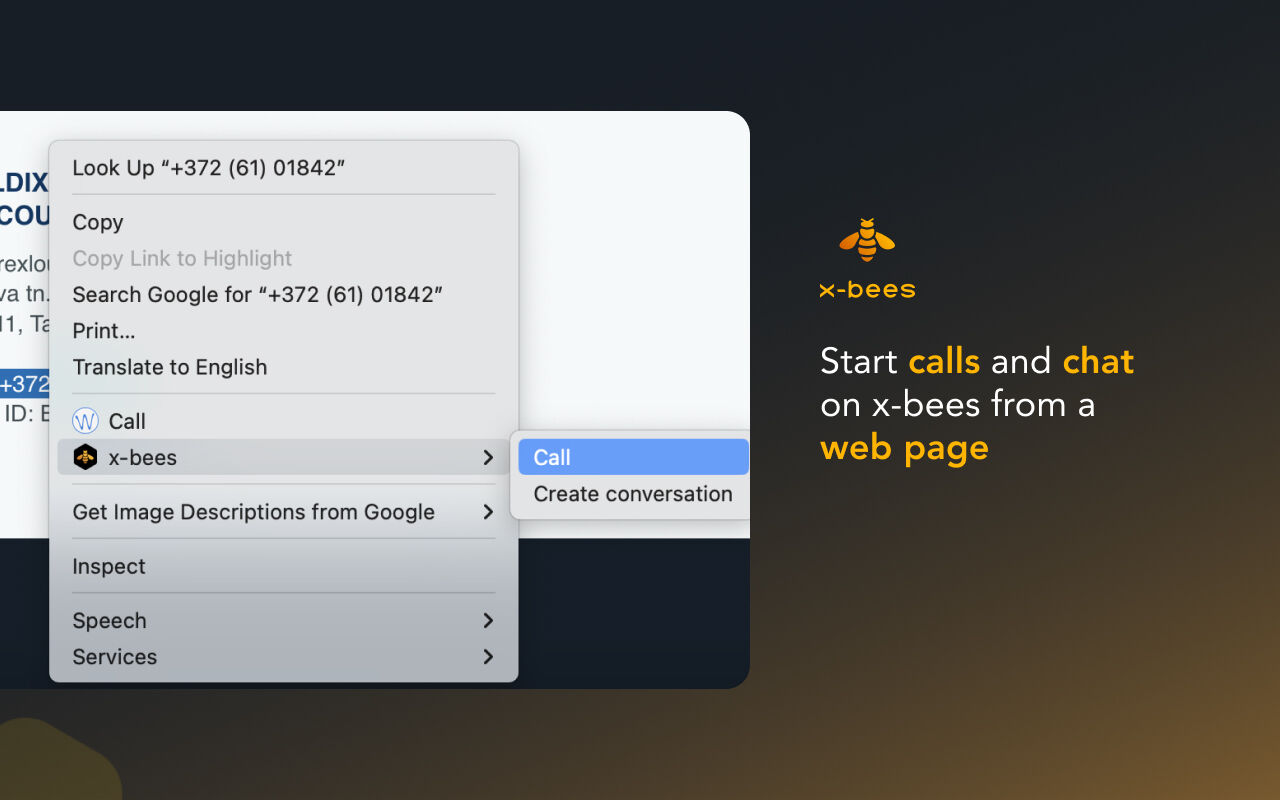The width and height of the screenshot is (1280, 800).
Task: Click the x-bees bee logo on the right
Action: point(867,240)
